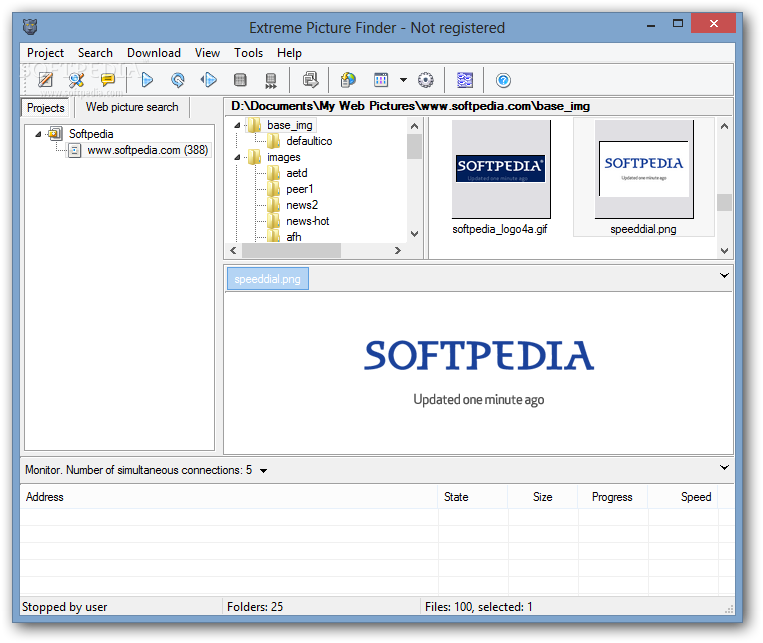Click the thumbnail view mode icon
Image resolution: width=763 pixels, height=643 pixels.
(x=381, y=80)
